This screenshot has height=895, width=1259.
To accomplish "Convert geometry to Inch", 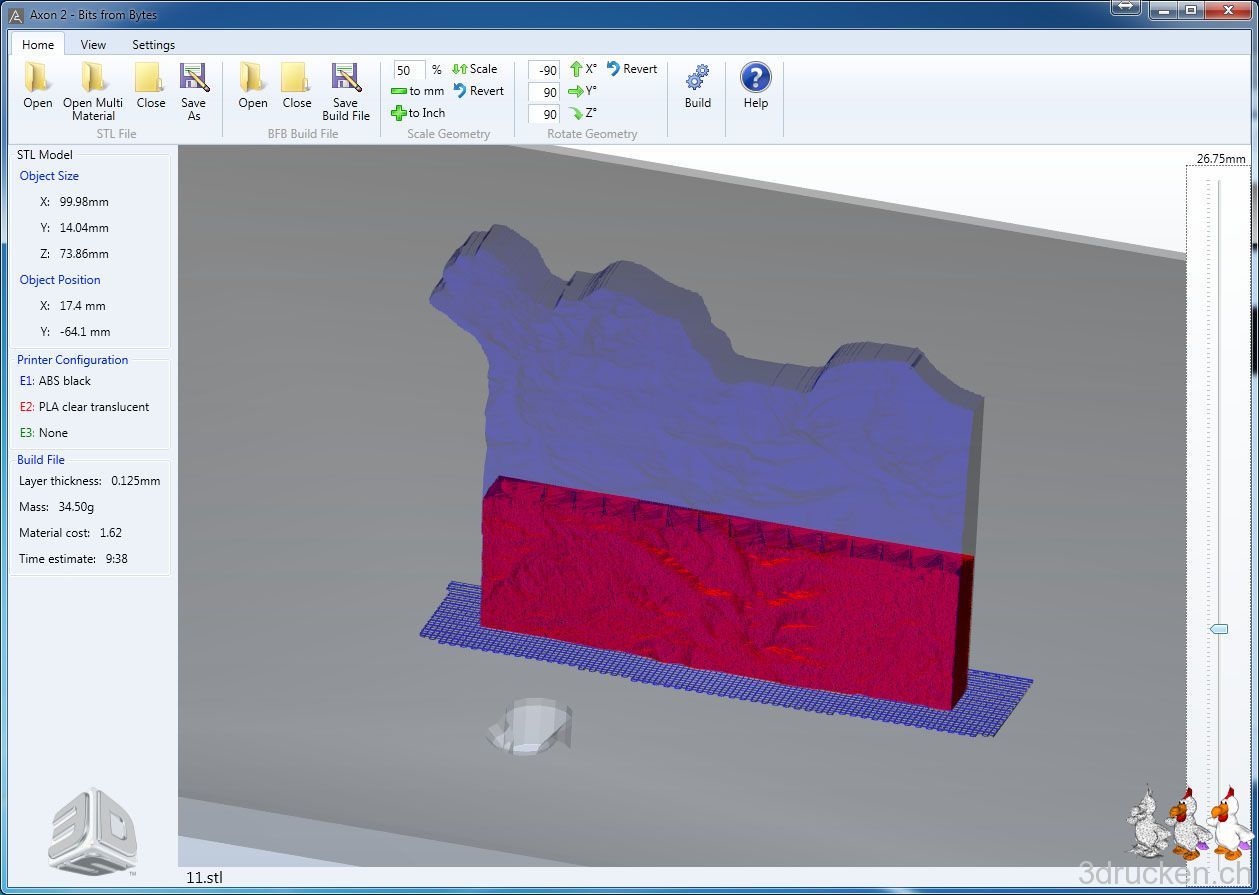I will point(418,113).
